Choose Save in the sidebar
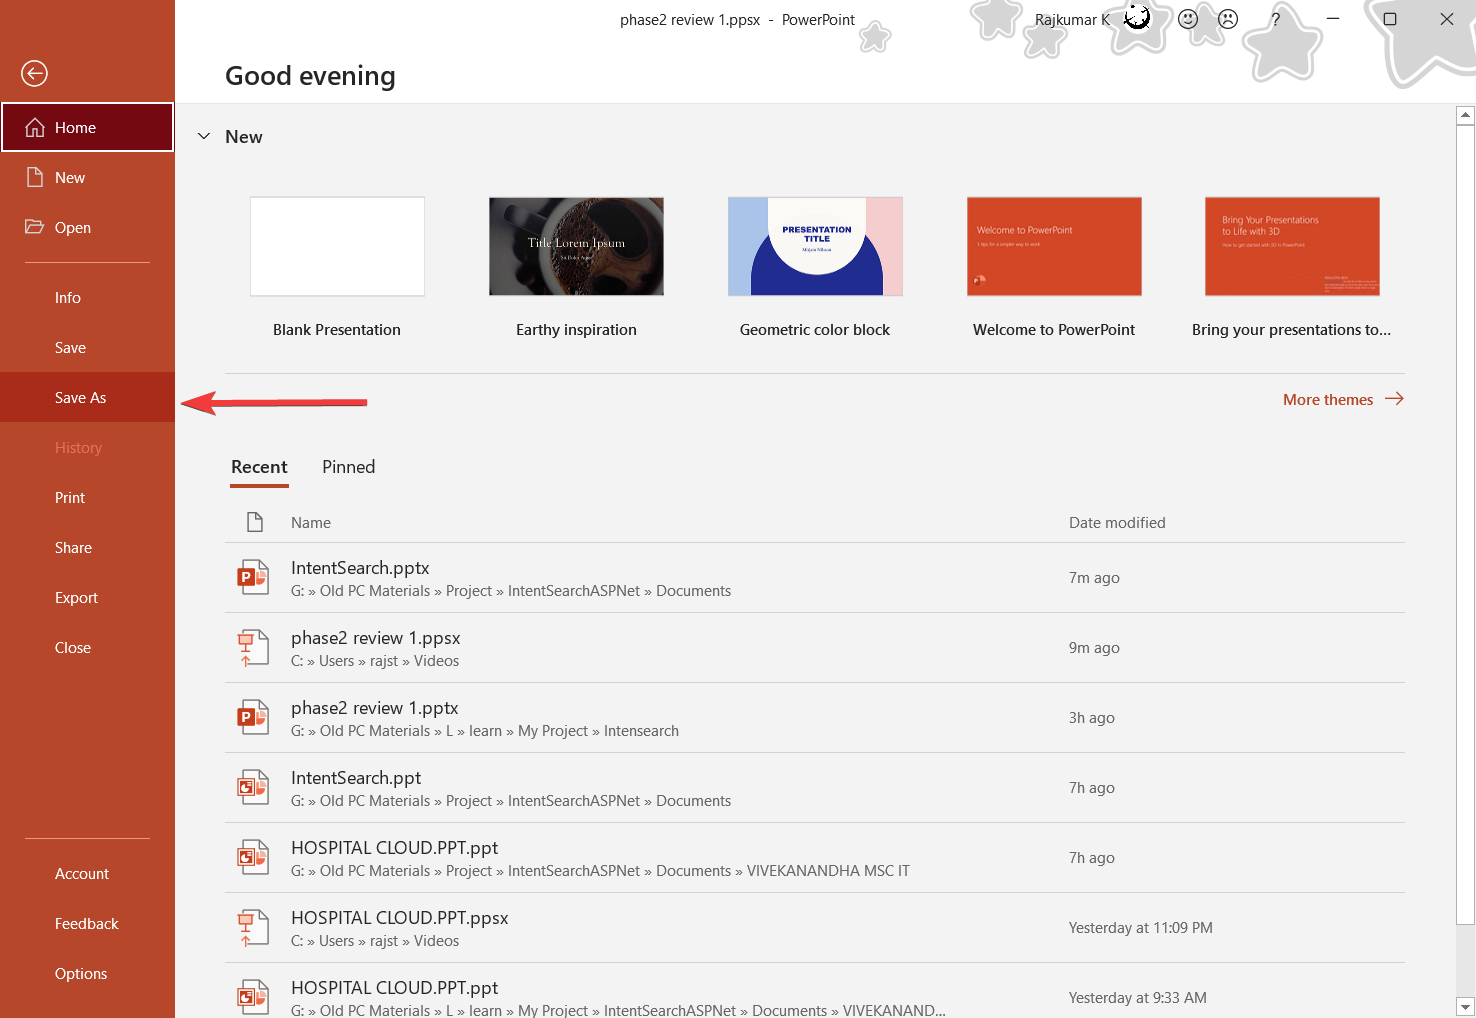This screenshot has height=1018, width=1476. pos(87,347)
